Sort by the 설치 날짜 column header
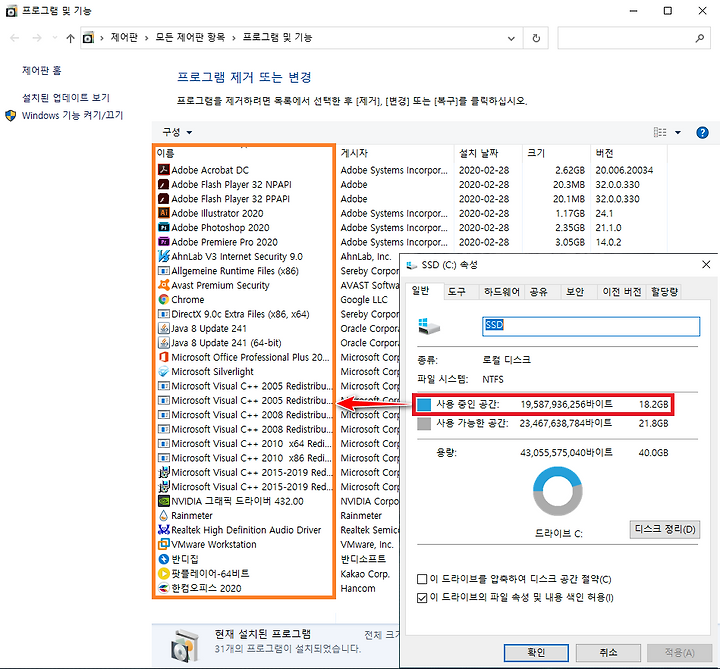The image size is (720, 669). 489,153
